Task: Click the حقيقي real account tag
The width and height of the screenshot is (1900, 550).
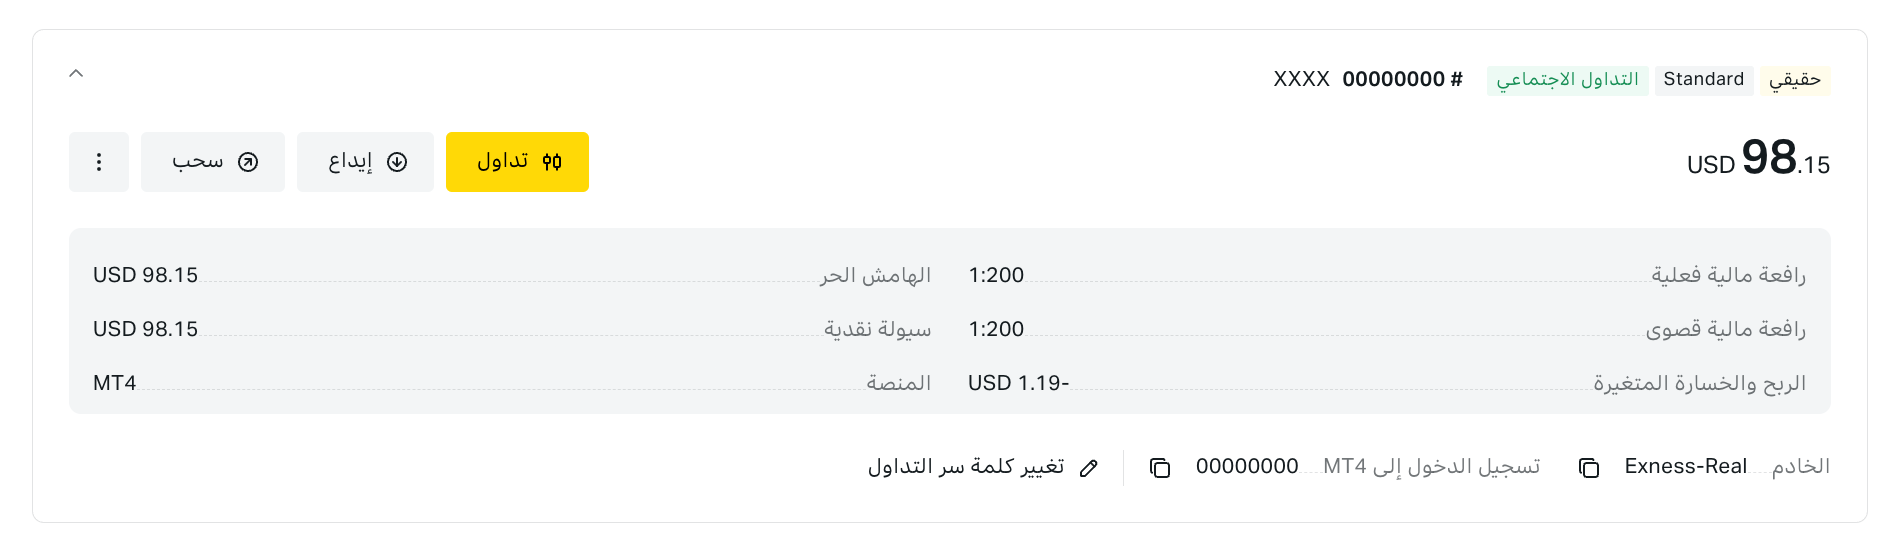Action: point(1795,80)
